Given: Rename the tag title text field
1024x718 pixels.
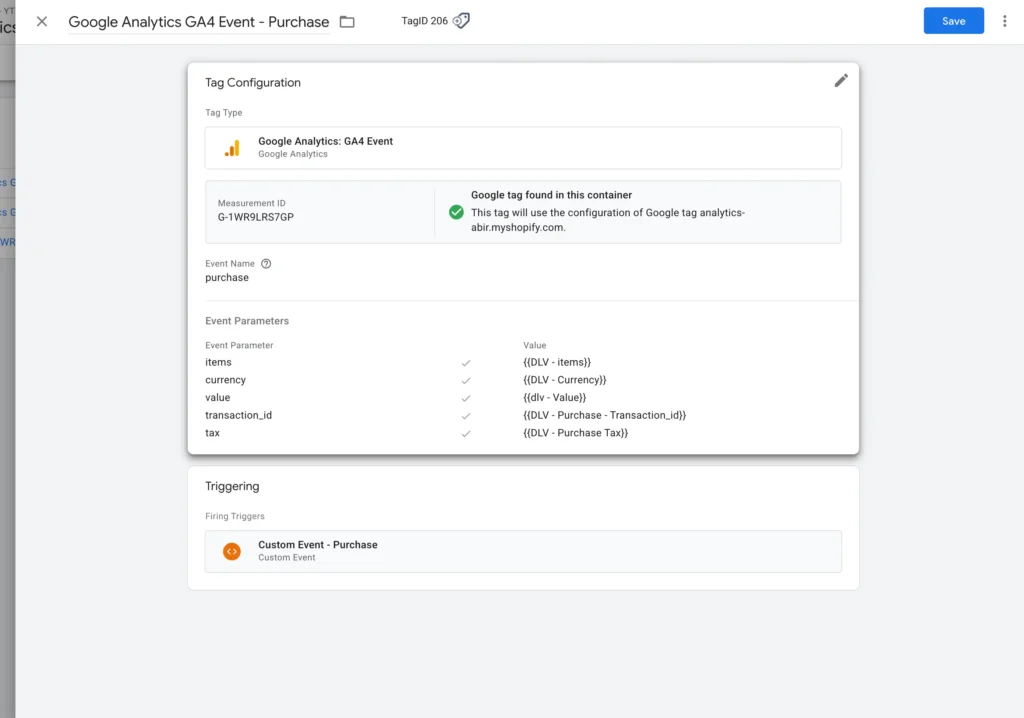Looking at the screenshot, I should point(197,20).
